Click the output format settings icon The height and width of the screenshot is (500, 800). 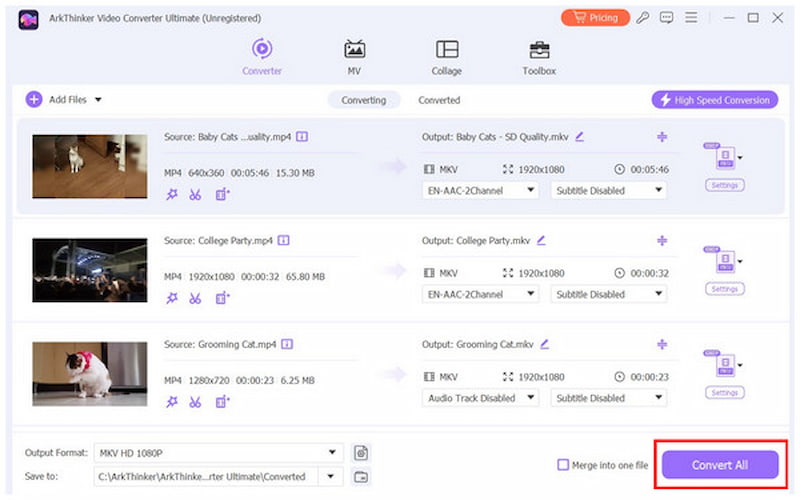[361, 453]
